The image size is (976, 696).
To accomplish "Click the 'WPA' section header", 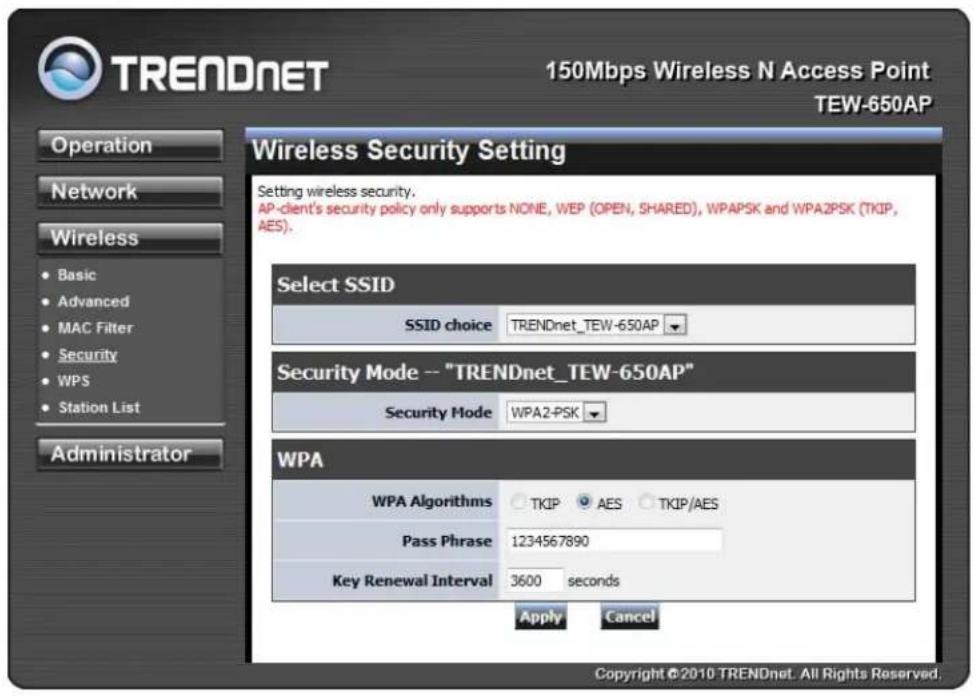I will click(593, 460).
